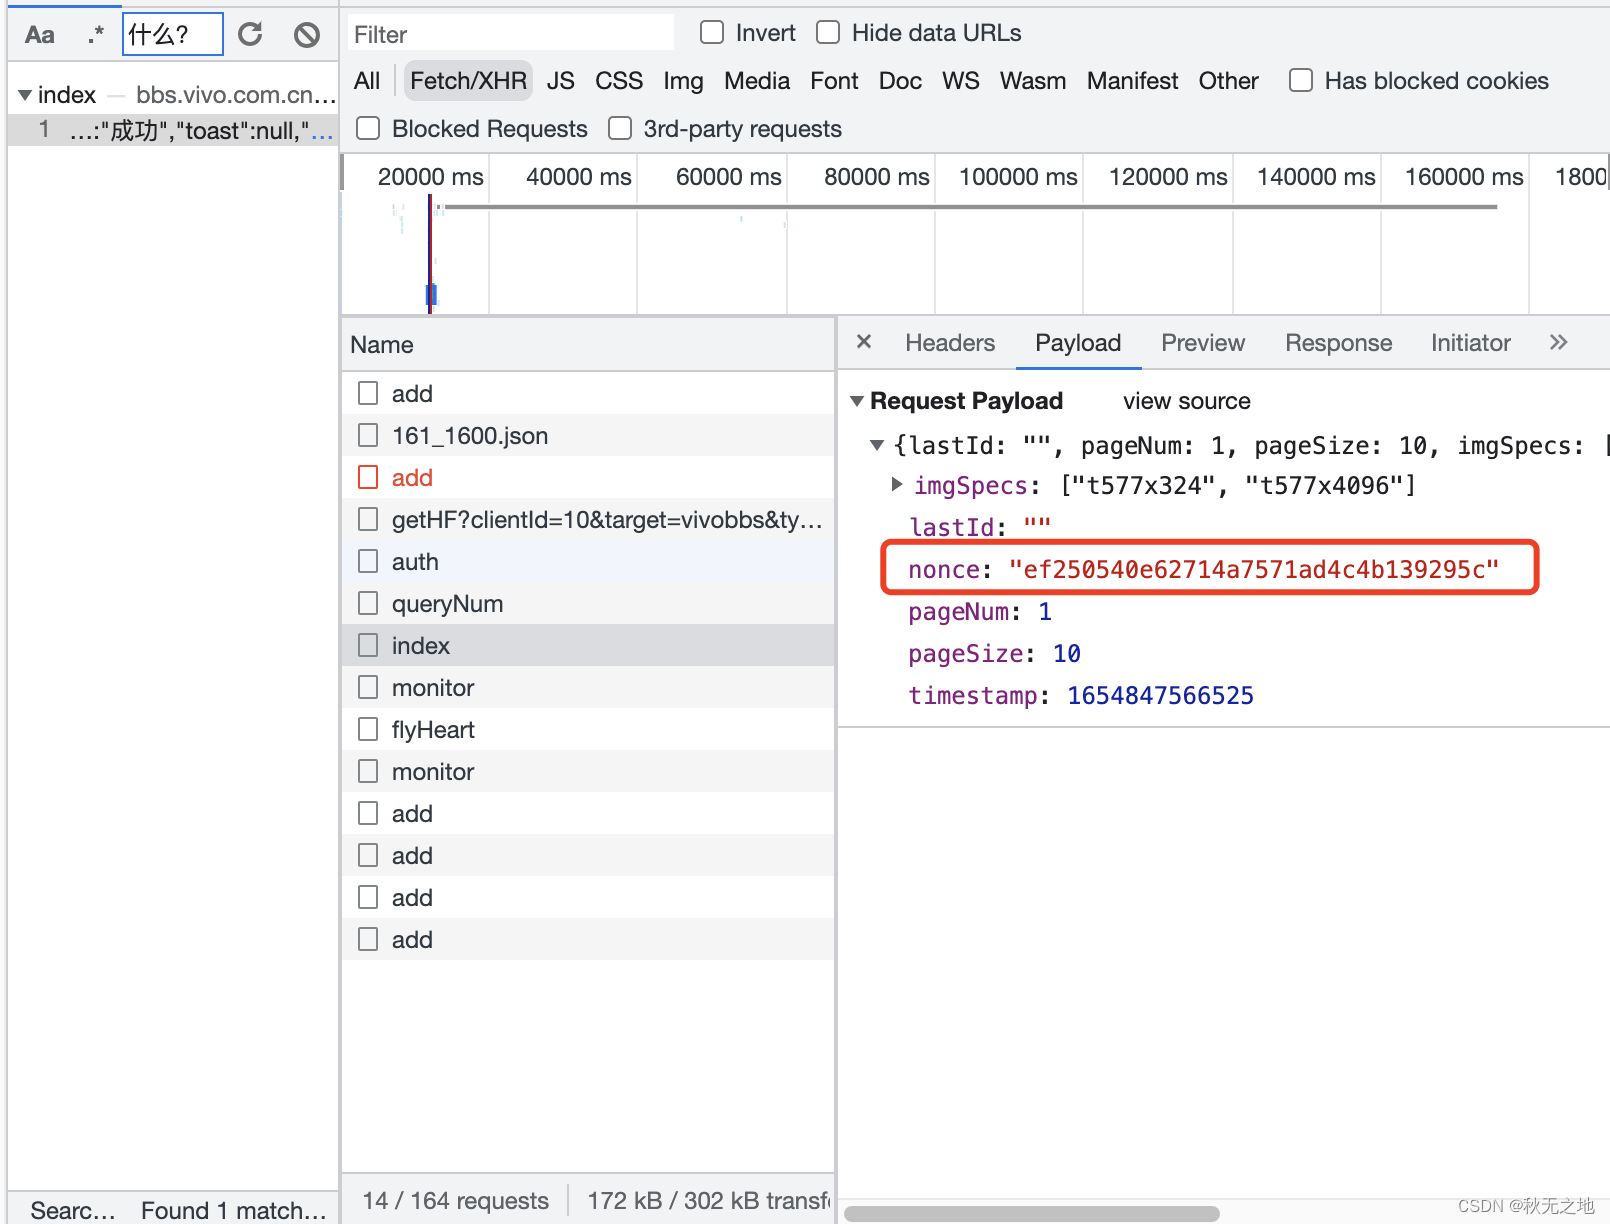
Task: Click the 60000 ms timeline tick
Action: pos(728,177)
